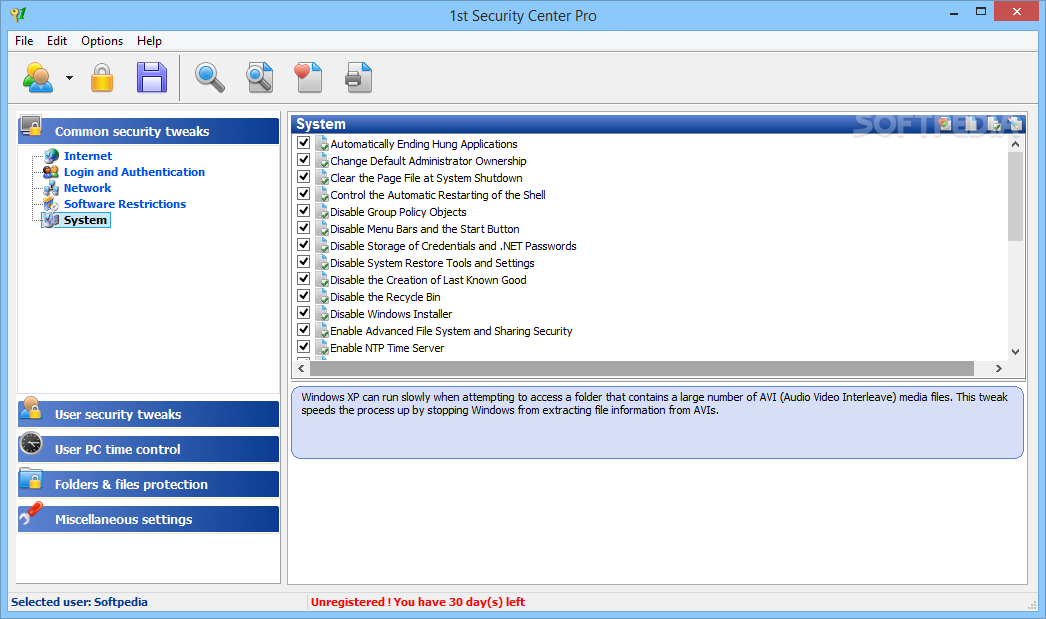Image resolution: width=1046 pixels, height=619 pixels.
Task: Uncheck Disable System Restore Tools and Settings
Action: (304, 262)
